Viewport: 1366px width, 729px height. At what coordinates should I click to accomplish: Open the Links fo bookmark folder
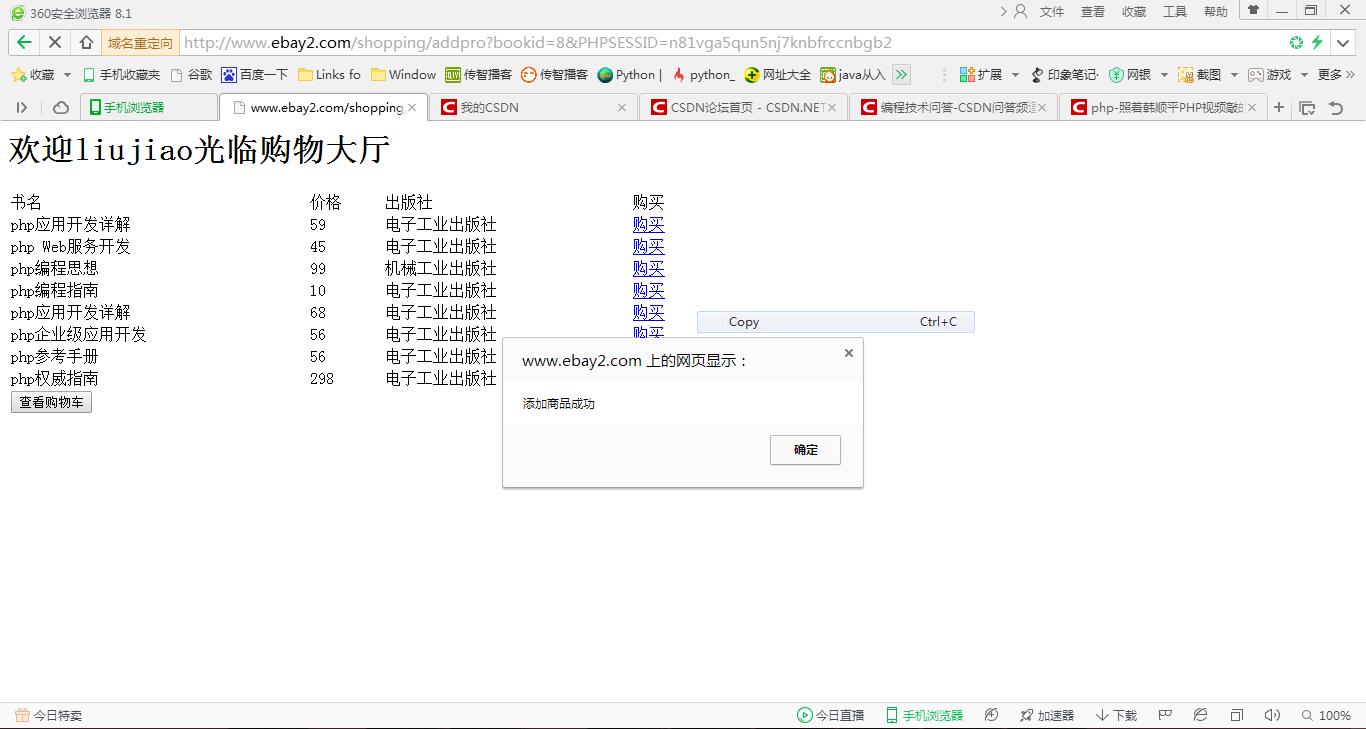[x=330, y=75]
